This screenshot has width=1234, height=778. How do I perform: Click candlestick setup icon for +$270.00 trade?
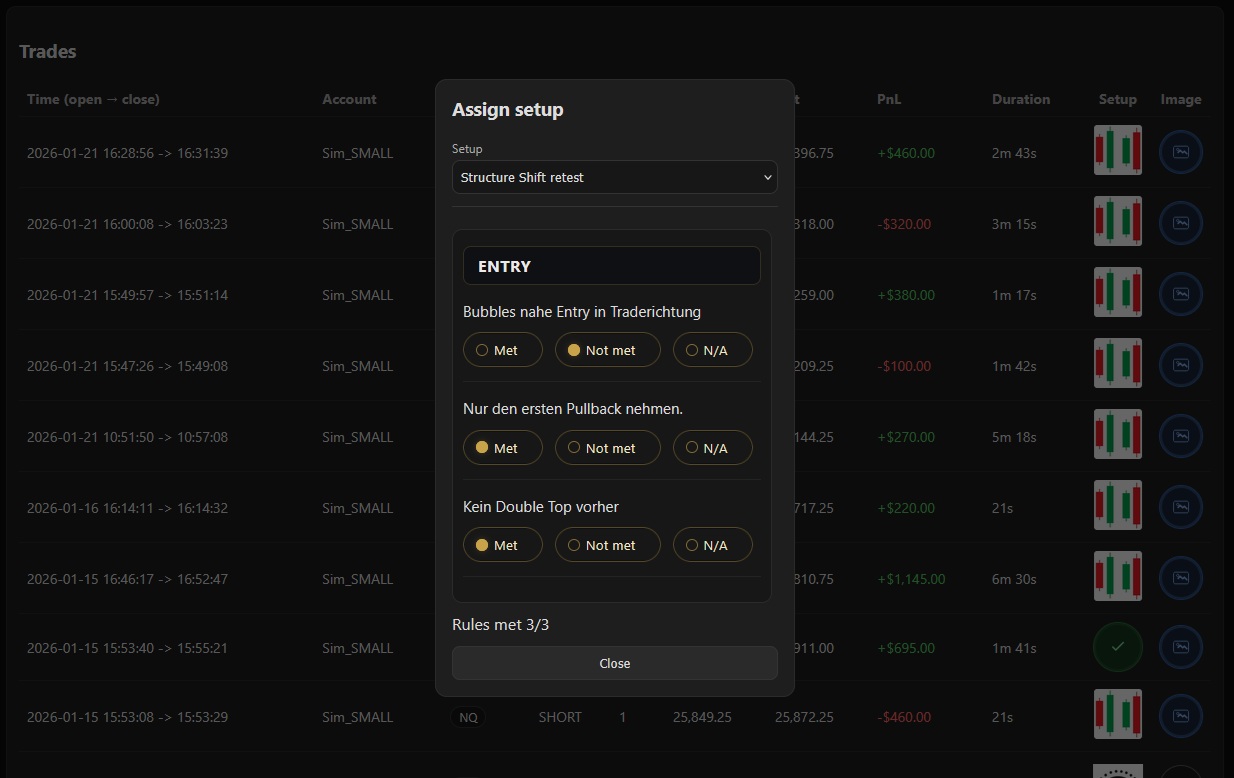(1117, 435)
